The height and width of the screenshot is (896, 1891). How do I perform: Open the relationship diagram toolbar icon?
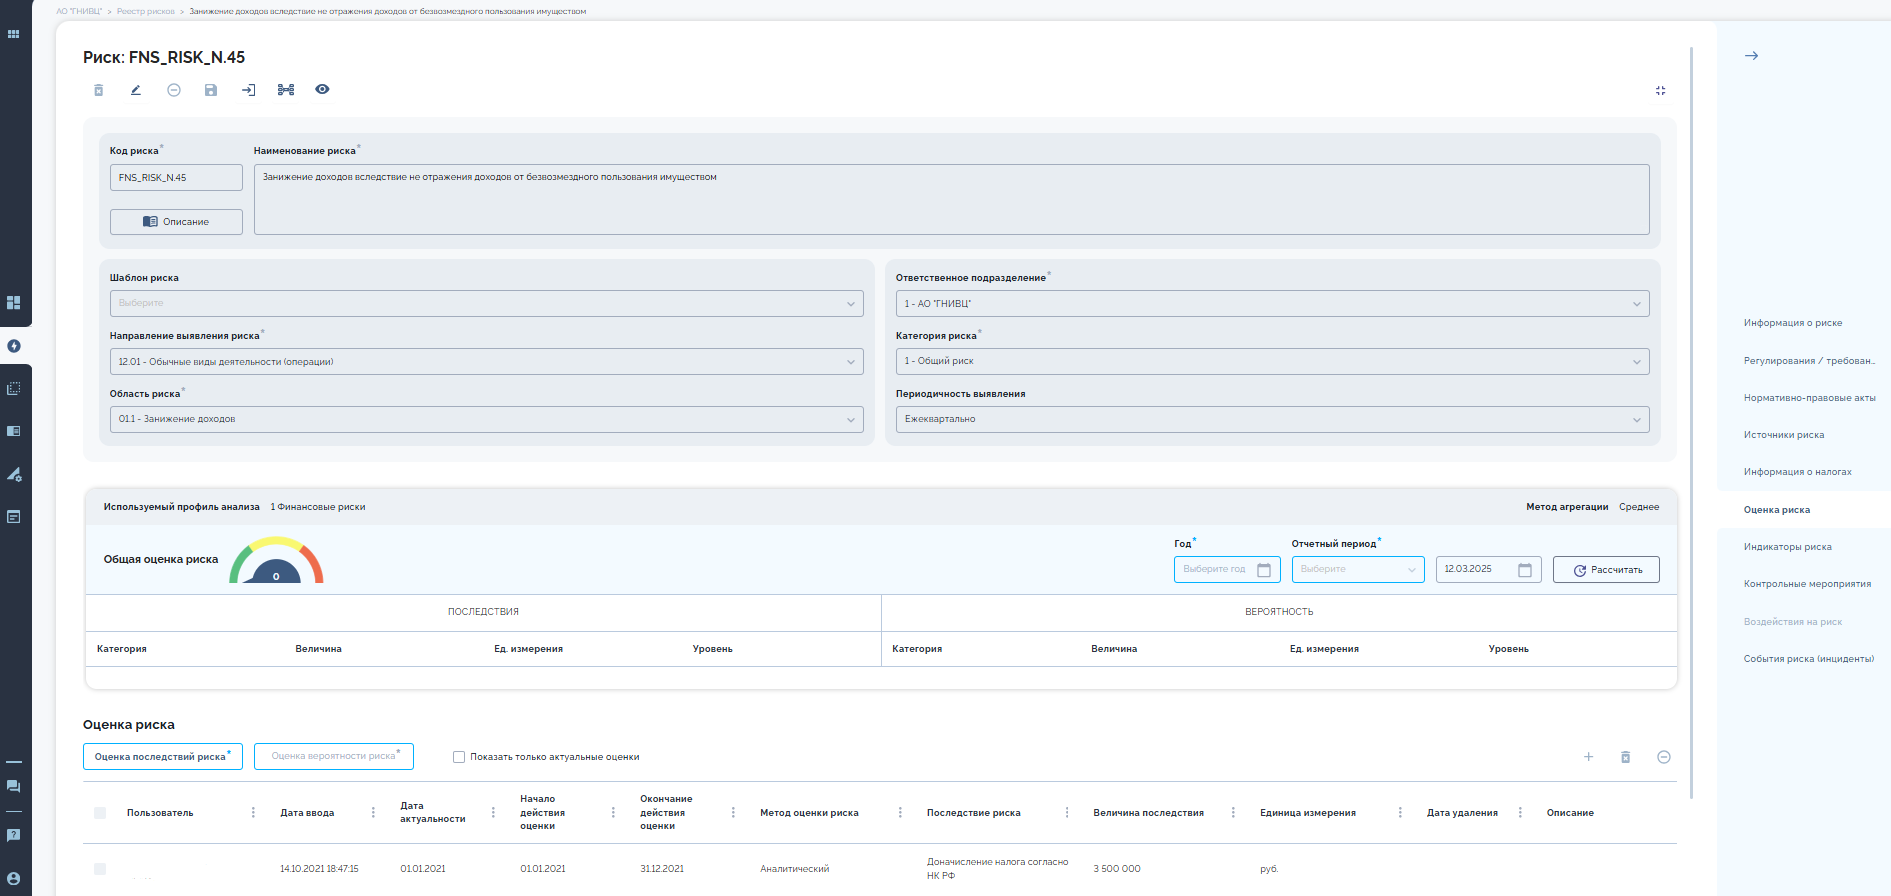click(286, 90)
